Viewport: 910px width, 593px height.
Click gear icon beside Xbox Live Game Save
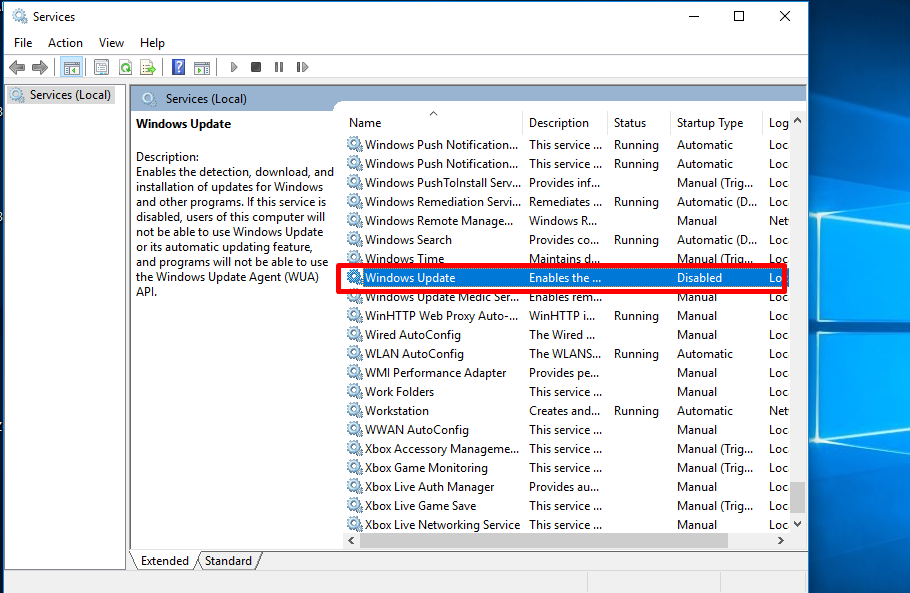pos(355,505)
